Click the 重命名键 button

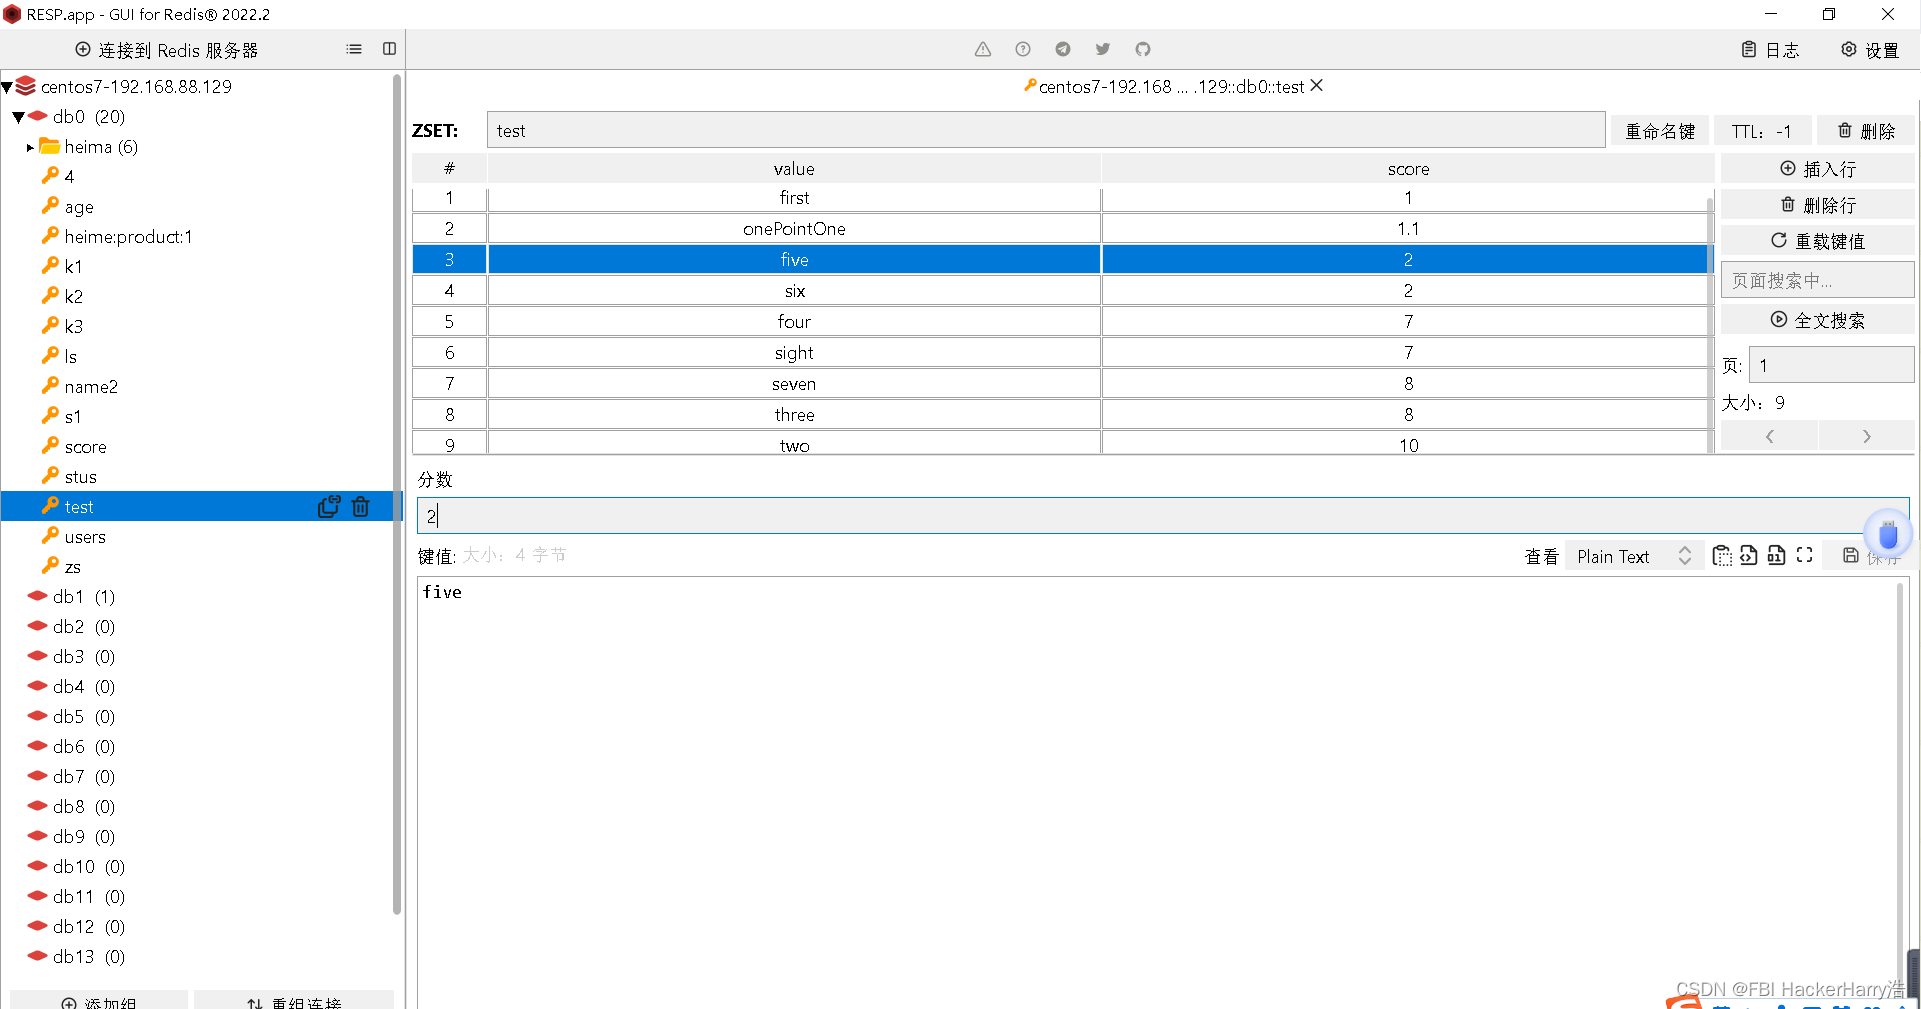tap(1659, 130)
